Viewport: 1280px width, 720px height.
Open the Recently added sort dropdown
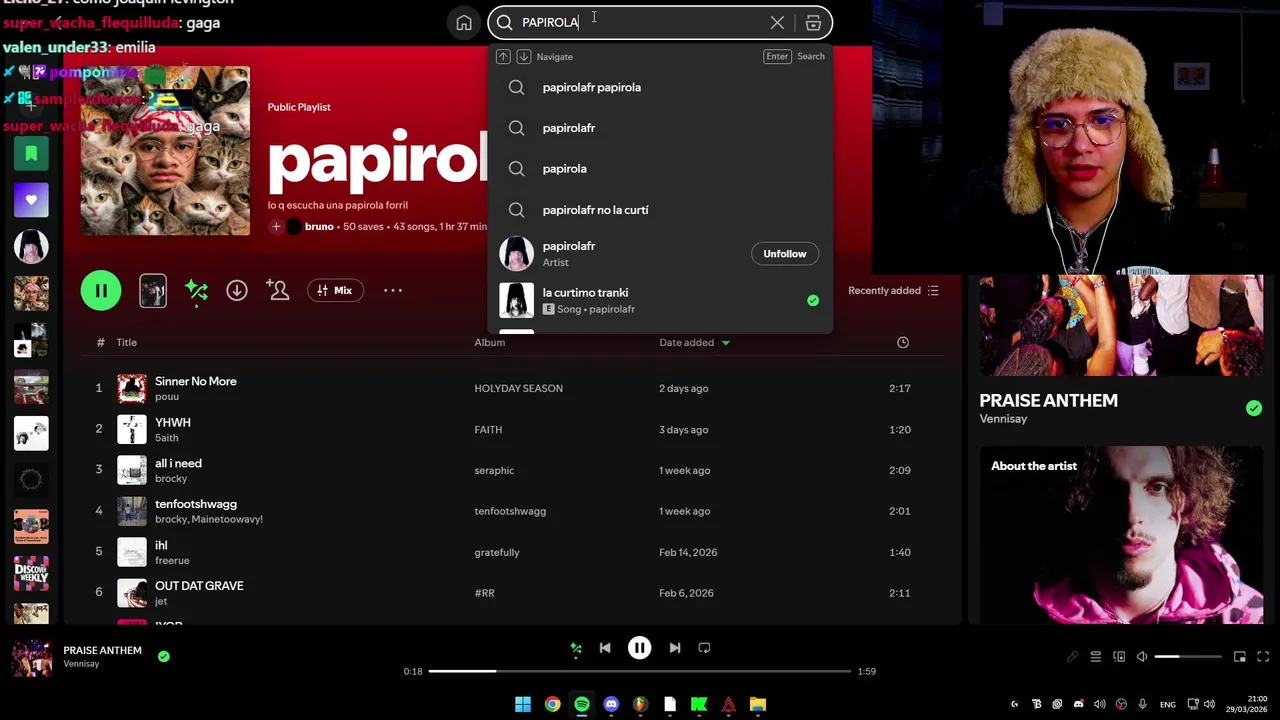(x=893, y=290)
